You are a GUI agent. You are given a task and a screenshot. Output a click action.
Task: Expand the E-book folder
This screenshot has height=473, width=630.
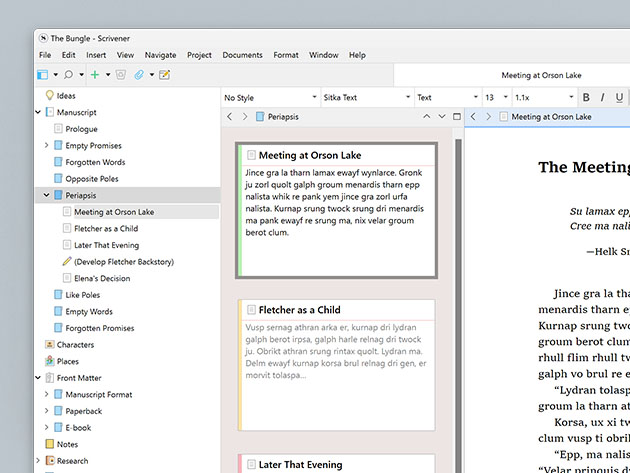pyautogui.click(x=46, y=427)
